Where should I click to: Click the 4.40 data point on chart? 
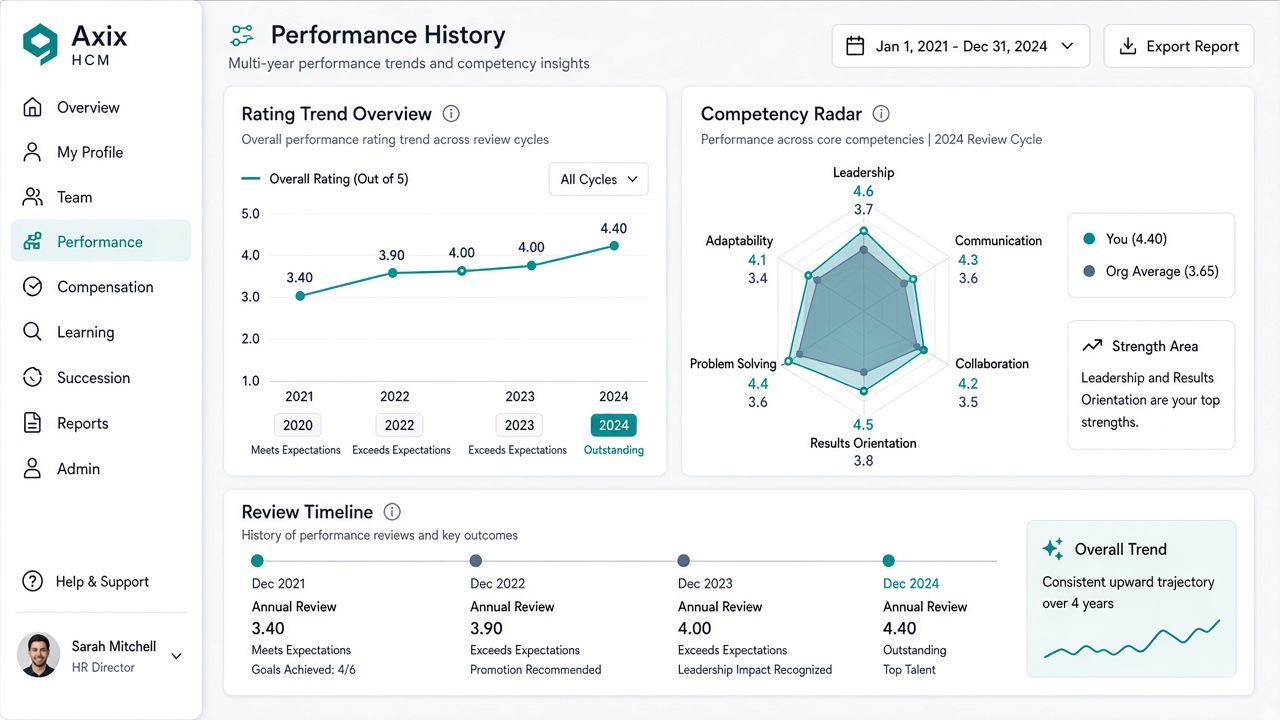click(x=614, y=246)
